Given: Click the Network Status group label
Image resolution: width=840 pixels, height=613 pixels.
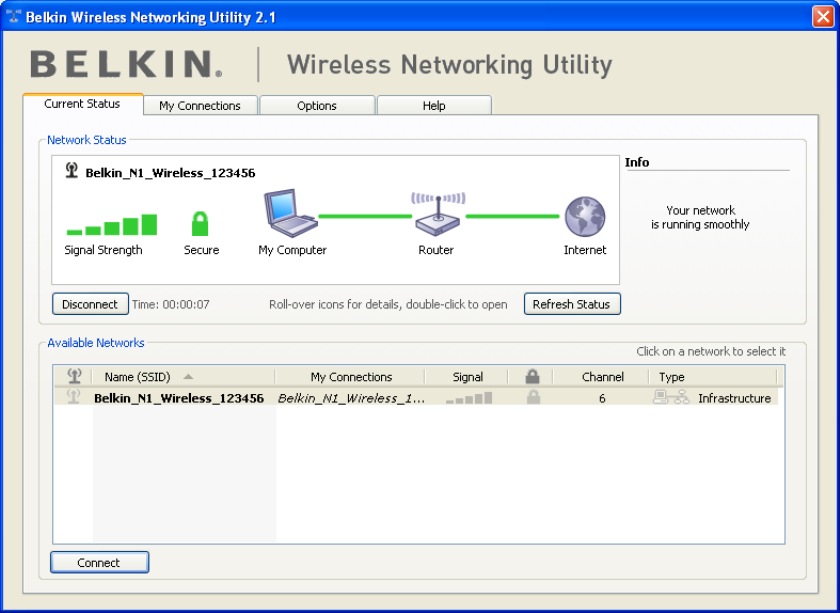Looking at the screenshot, I should [87, 140].
